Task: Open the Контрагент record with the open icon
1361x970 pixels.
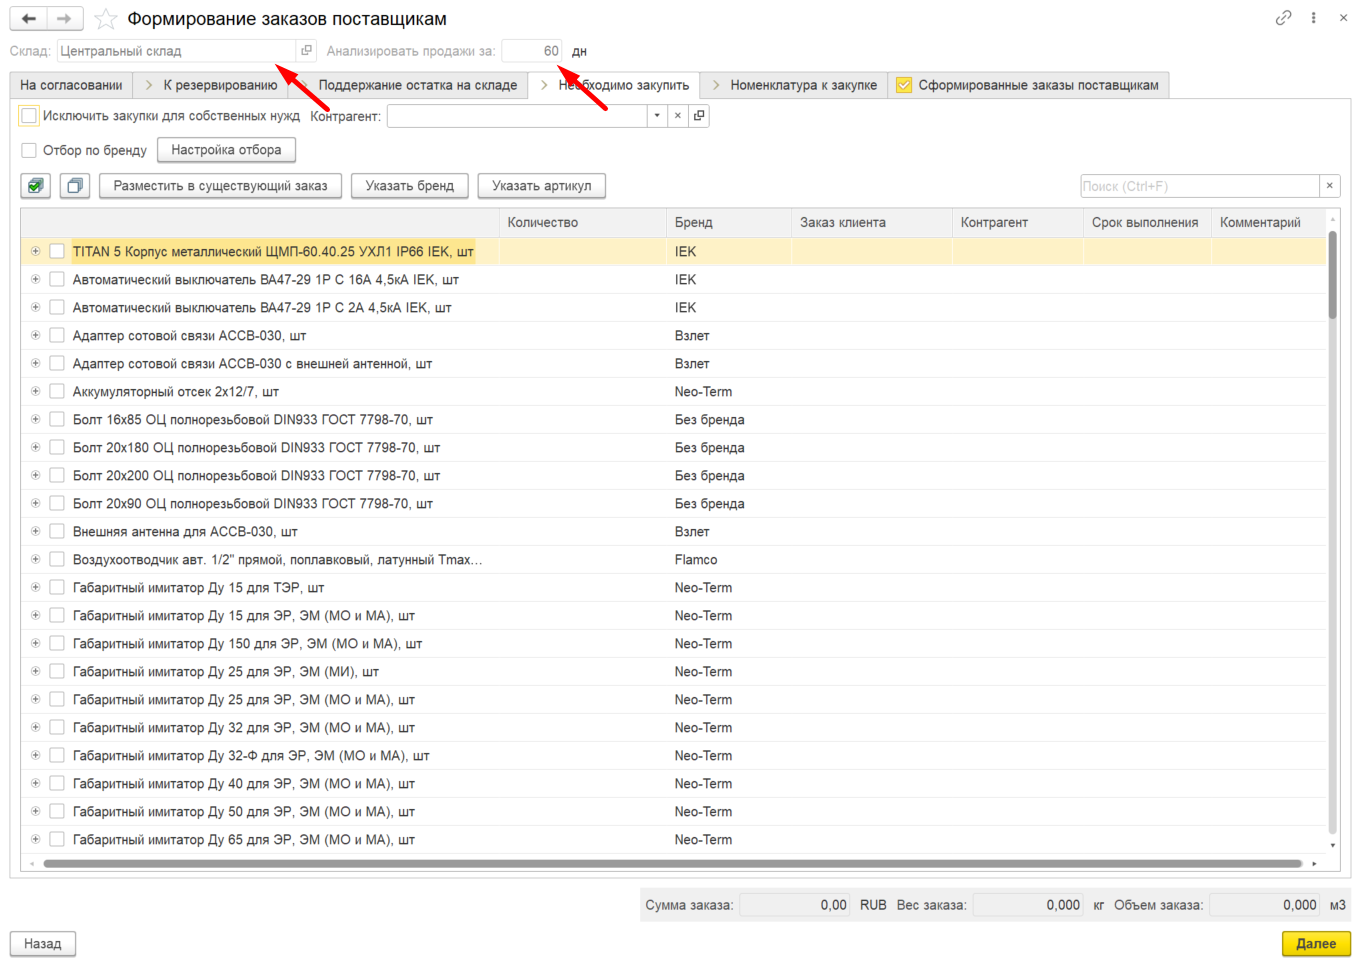Action: pos(699,116)
